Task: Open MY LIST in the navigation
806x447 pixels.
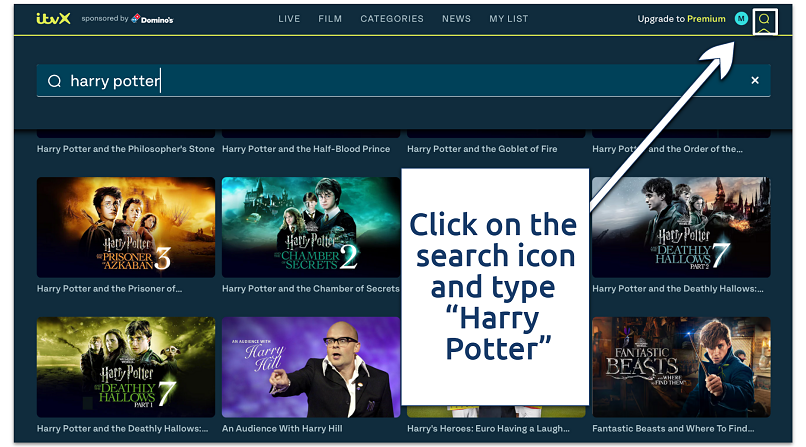Action: coord(508,19)
